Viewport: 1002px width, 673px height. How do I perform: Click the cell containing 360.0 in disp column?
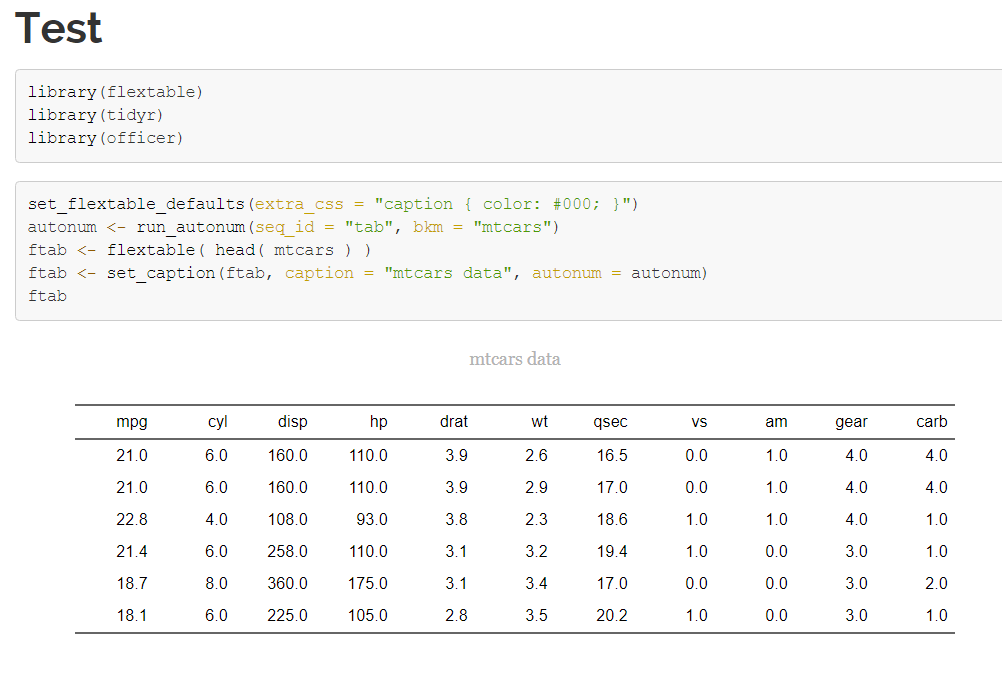point(287,583)
